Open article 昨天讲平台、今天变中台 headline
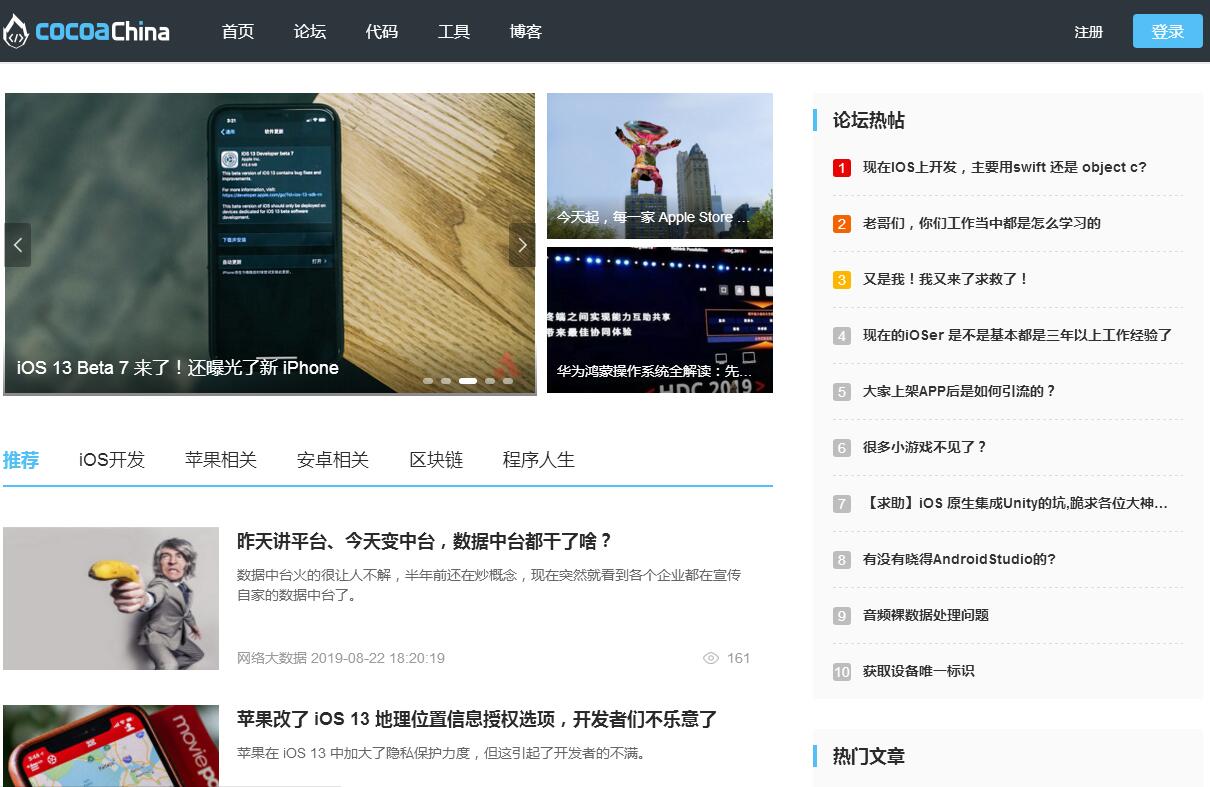Image resolution: width=1210 pixels, height=787 pixels. [424, 541]
